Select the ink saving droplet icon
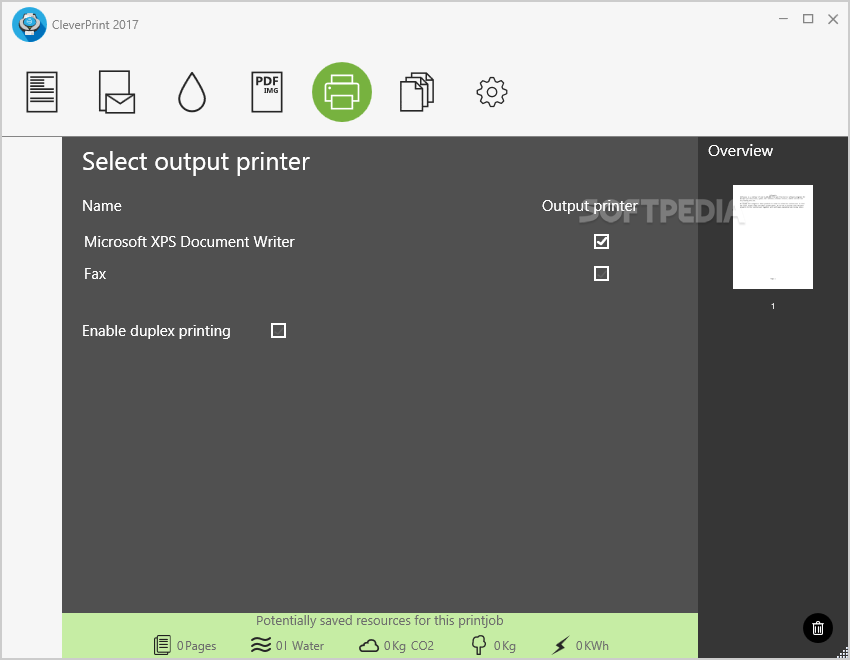 pyautogui.click(x=192, y=92)
